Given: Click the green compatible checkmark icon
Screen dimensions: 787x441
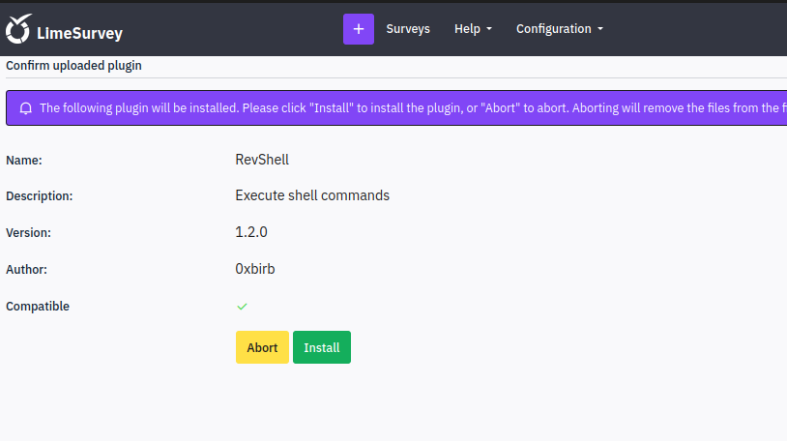Looking at the screenshot, I should click(242, 306).
